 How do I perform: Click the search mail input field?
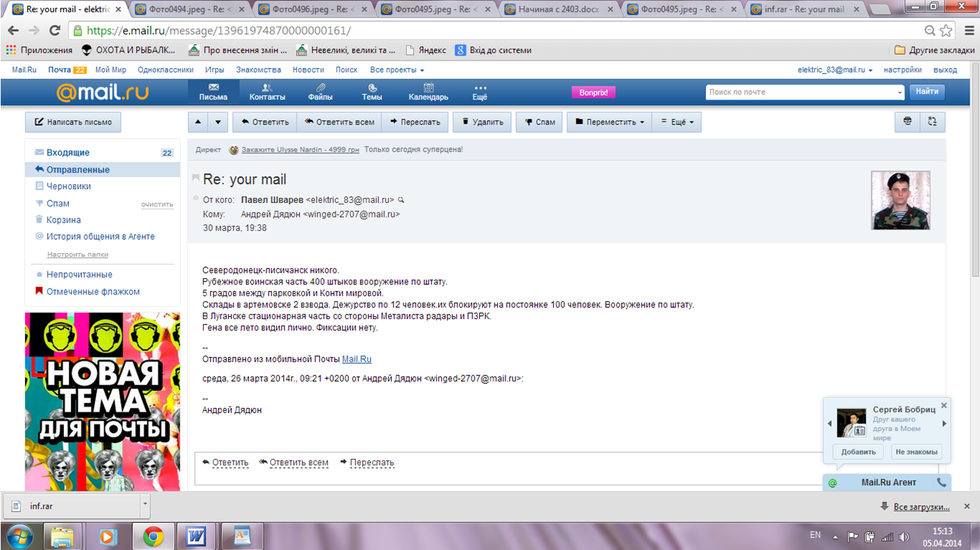tap(803, 92)
